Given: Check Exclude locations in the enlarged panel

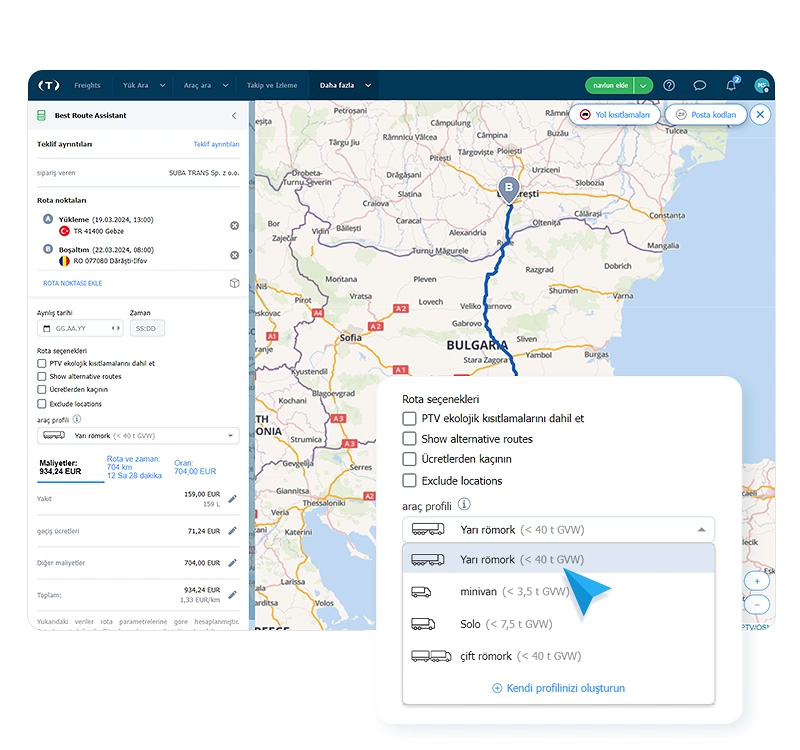Looking at the screenshot, I should 409,481.
